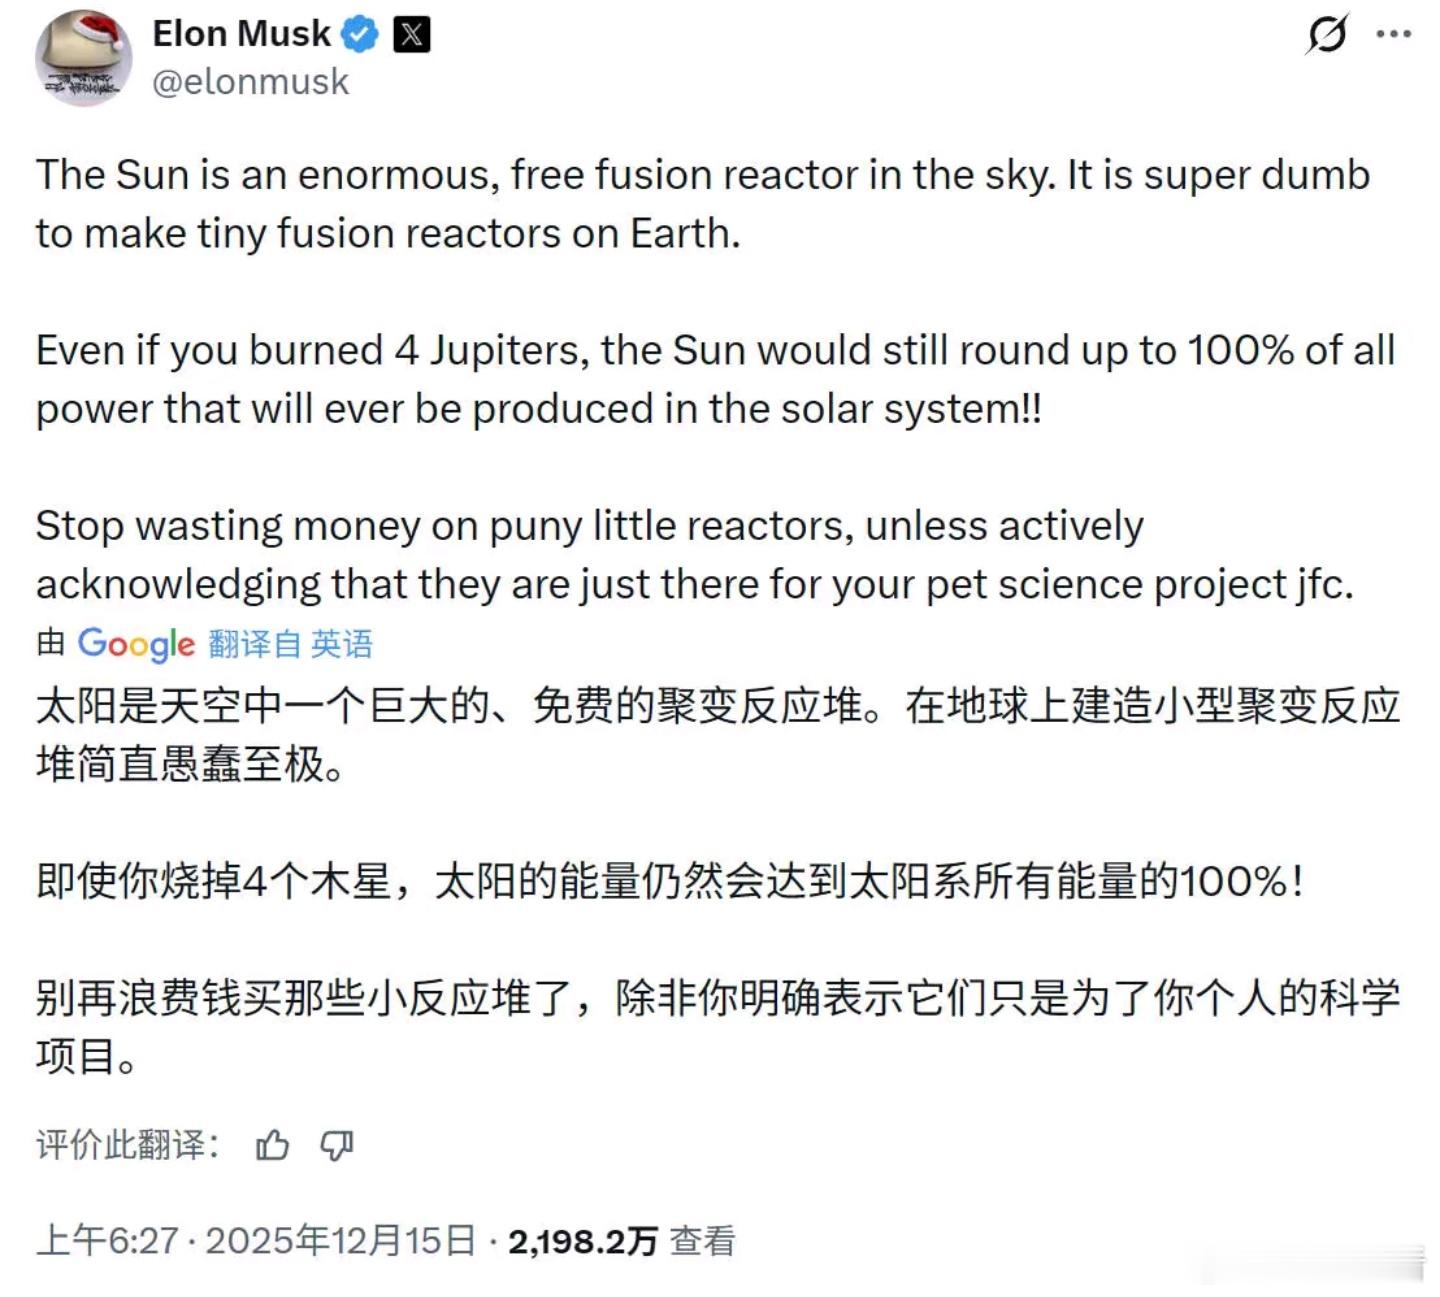The image size is (1440, 1297).
Task: Rate the translation bad with thumbs down
Action: pos(337,1147)
